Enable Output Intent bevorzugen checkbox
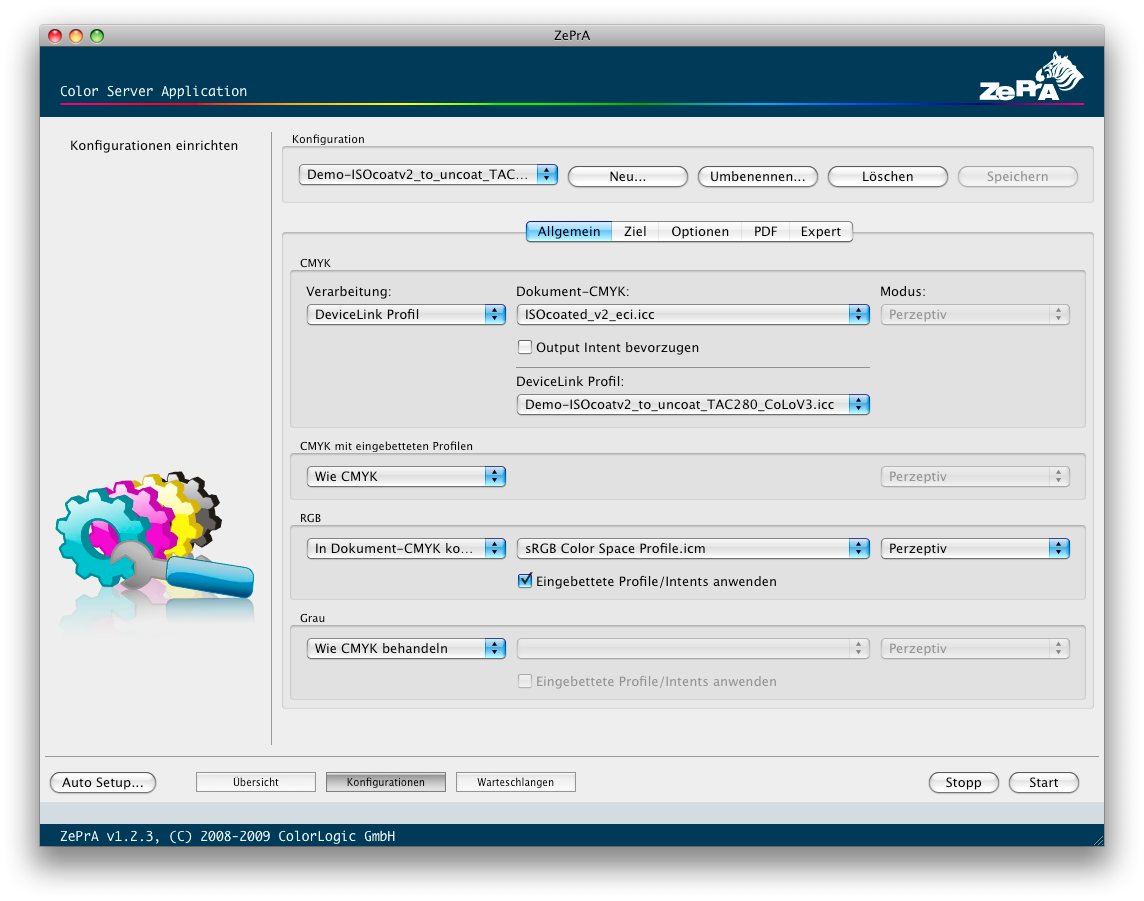This screenshot has width=1144, height=901. tap(525, 347)
